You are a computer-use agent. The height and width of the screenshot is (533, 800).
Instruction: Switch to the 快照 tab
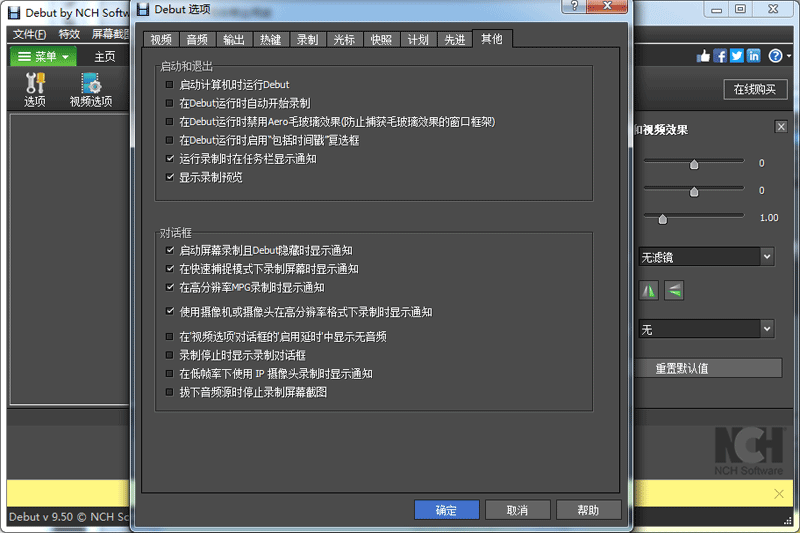coord(381,40)
